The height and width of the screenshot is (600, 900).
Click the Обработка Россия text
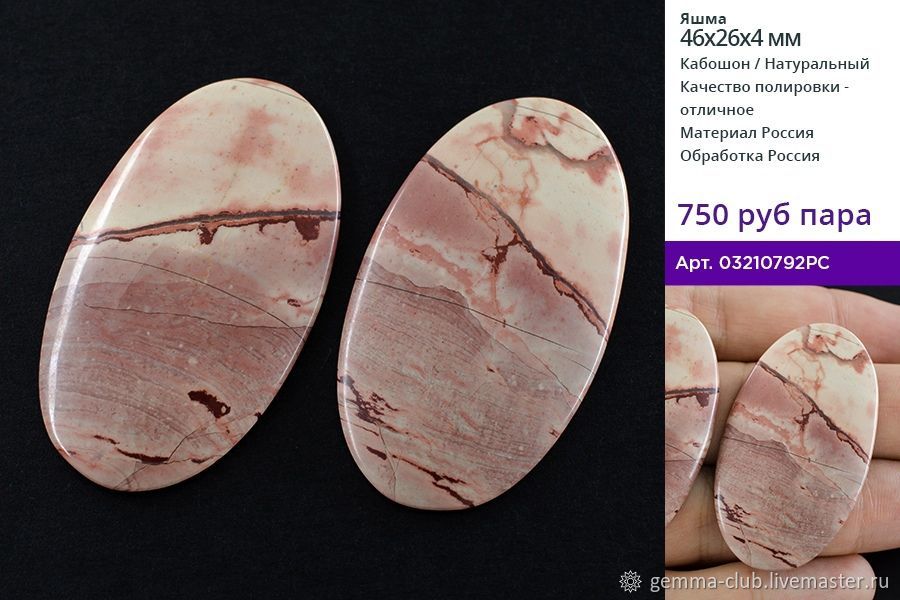[x=750, y=156]
